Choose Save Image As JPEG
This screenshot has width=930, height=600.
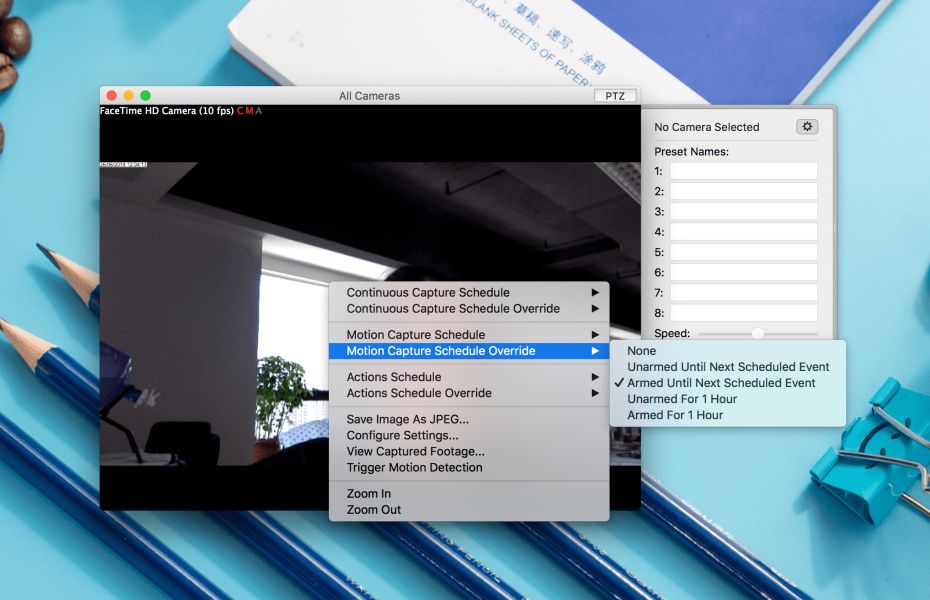click(x=469, y=419)
